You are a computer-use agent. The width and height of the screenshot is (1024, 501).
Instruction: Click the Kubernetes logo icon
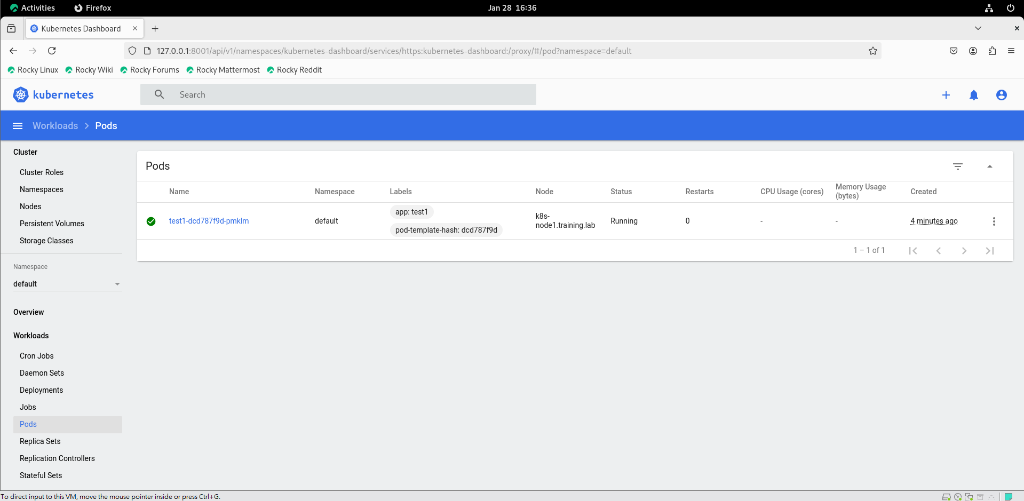tap(21, 95)
